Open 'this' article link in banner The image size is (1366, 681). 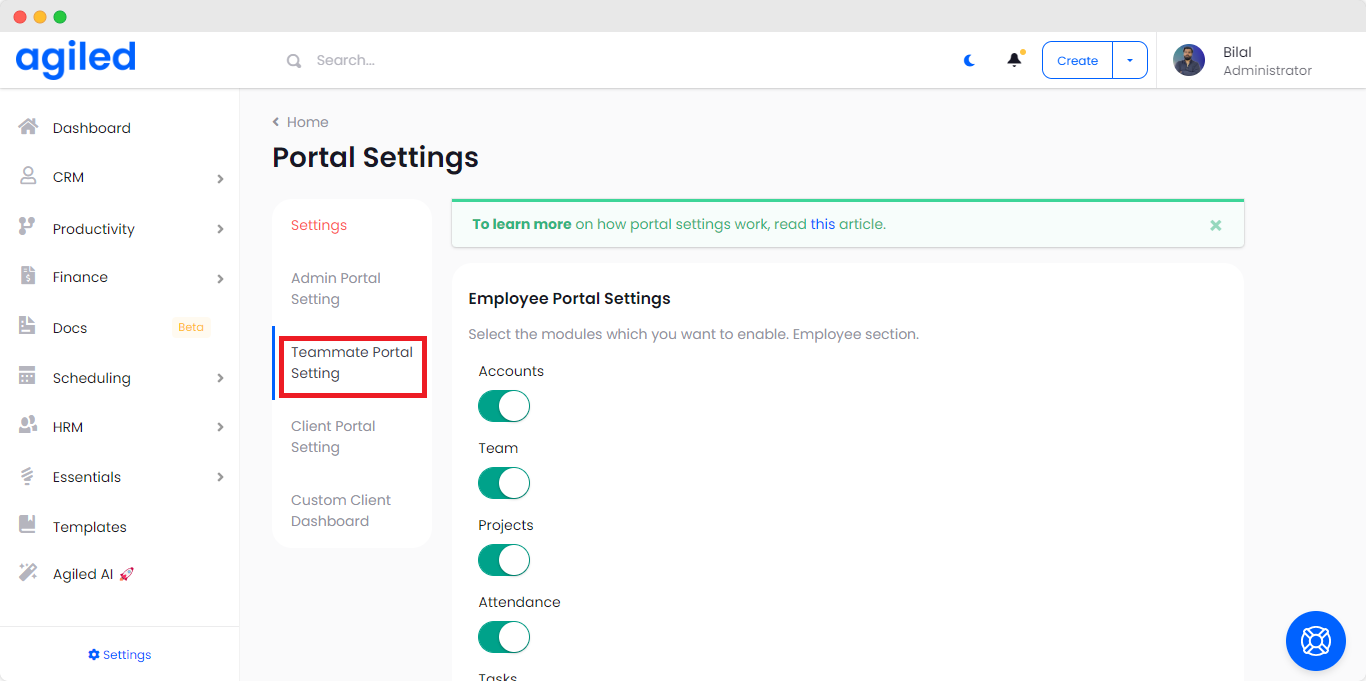click(822, 224)
